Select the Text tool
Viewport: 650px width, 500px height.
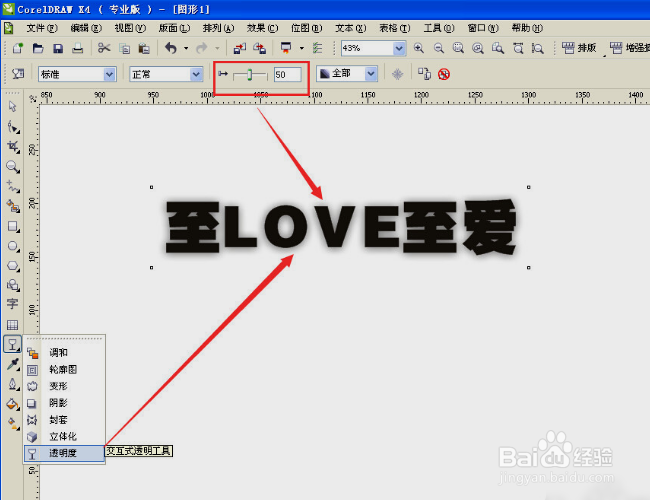(12, 304)
